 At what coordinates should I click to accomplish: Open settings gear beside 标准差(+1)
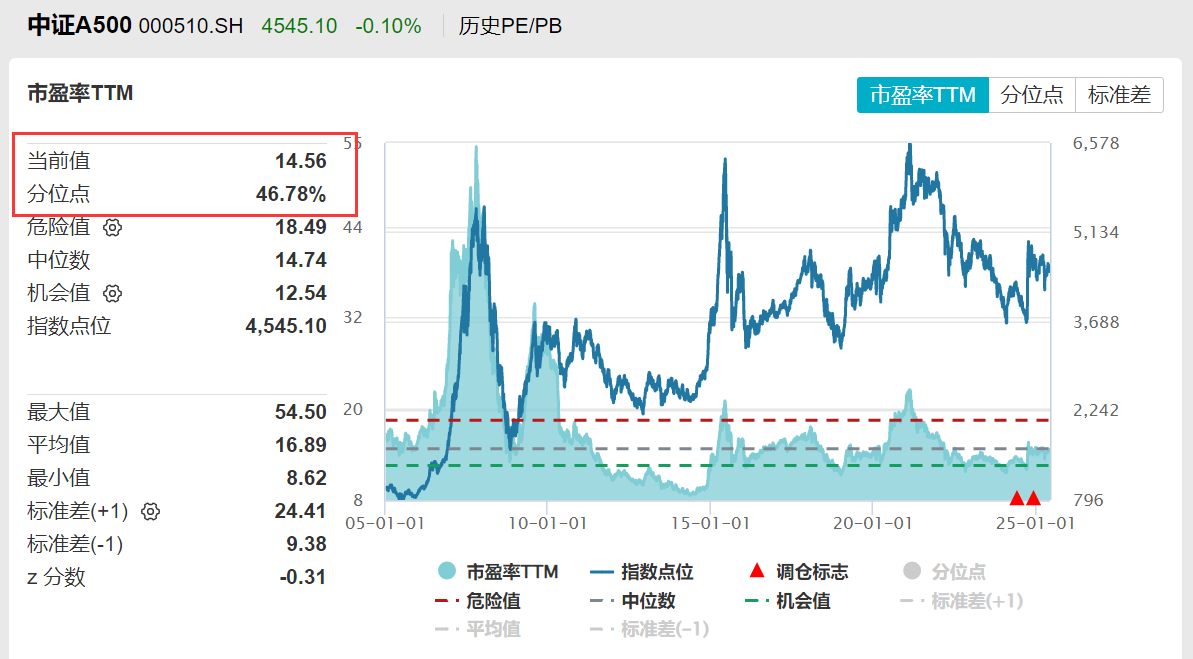coord(149,511)
